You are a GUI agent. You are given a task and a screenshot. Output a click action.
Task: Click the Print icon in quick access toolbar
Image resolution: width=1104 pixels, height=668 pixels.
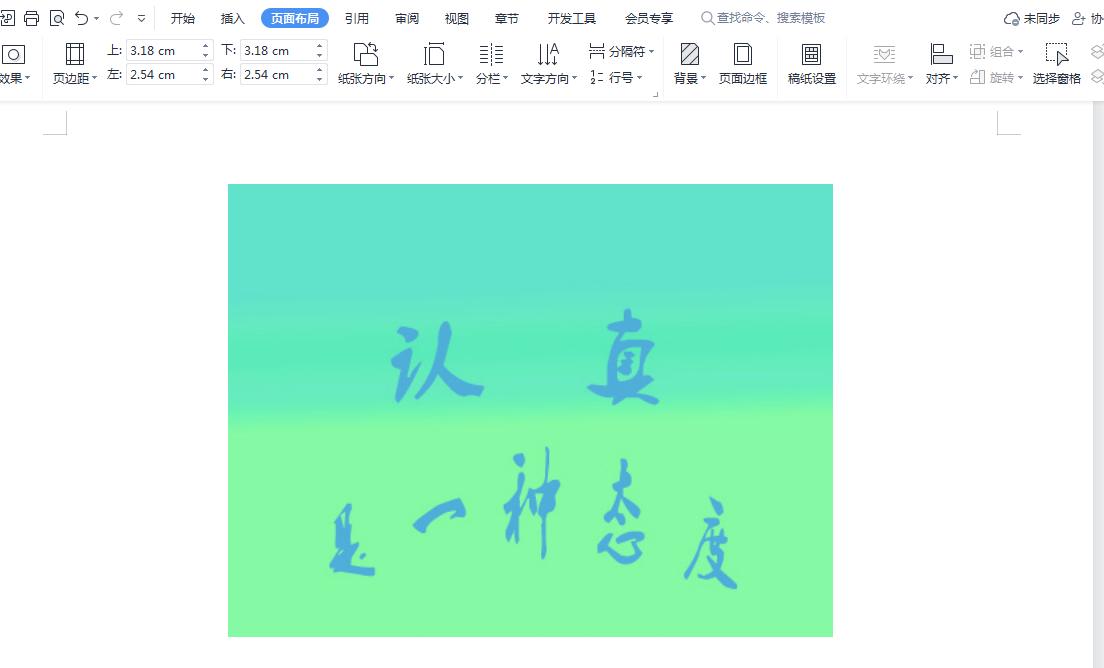tap(33, 17)
